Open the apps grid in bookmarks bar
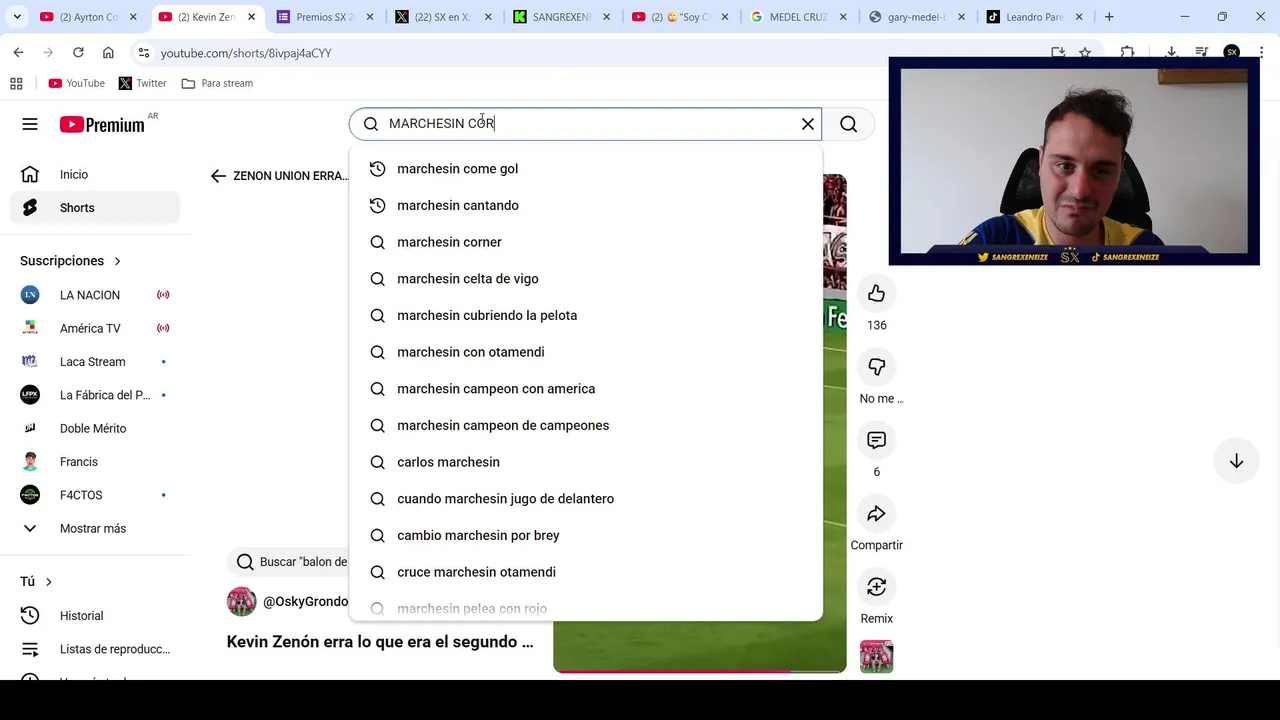The width and height of the screenshot is (1280, 720). pyautogui.click(x=16, y=83)
